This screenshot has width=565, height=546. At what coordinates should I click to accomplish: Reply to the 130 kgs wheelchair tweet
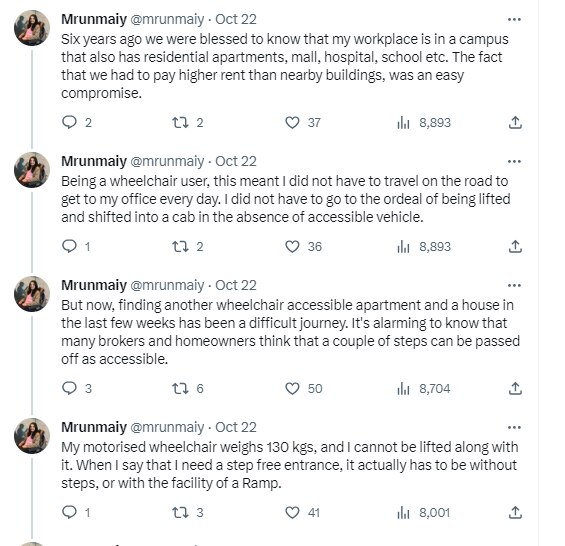coord(76,512)
